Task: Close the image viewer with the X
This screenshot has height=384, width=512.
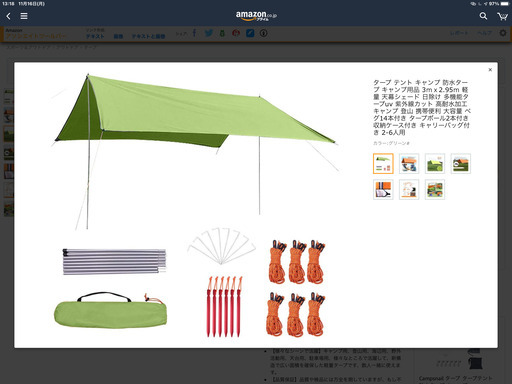Action: click(x=490, y=70)
